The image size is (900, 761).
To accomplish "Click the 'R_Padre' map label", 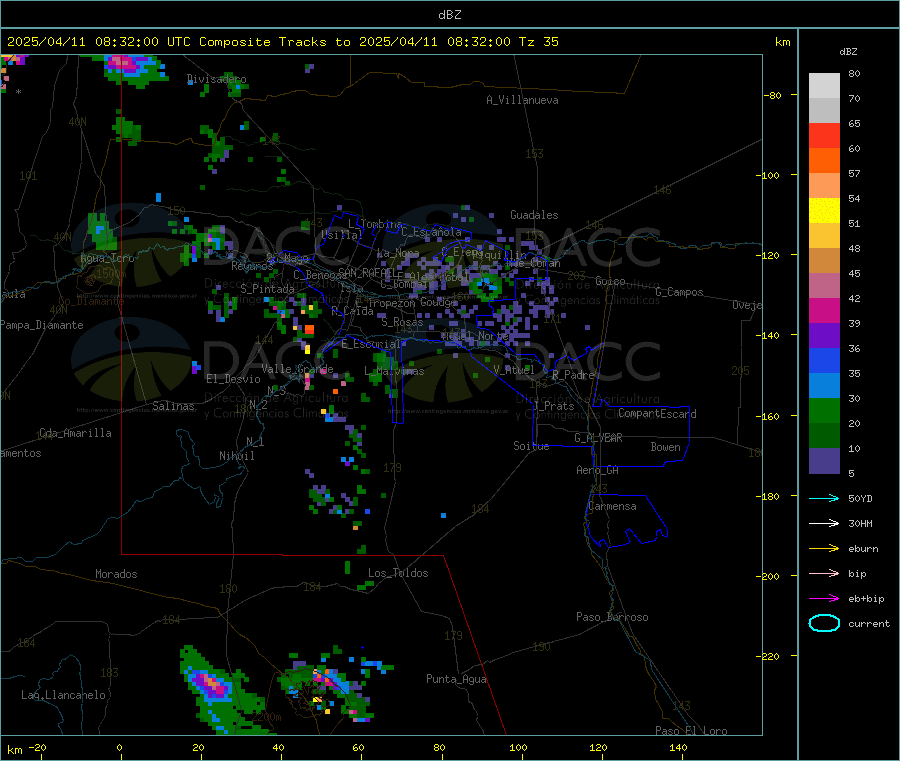I will point(573,375).
